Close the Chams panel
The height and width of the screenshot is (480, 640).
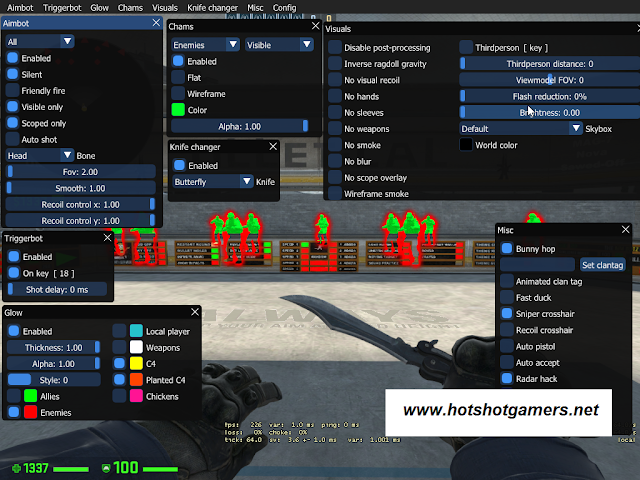pyautogui.click(x=315, y=26)
